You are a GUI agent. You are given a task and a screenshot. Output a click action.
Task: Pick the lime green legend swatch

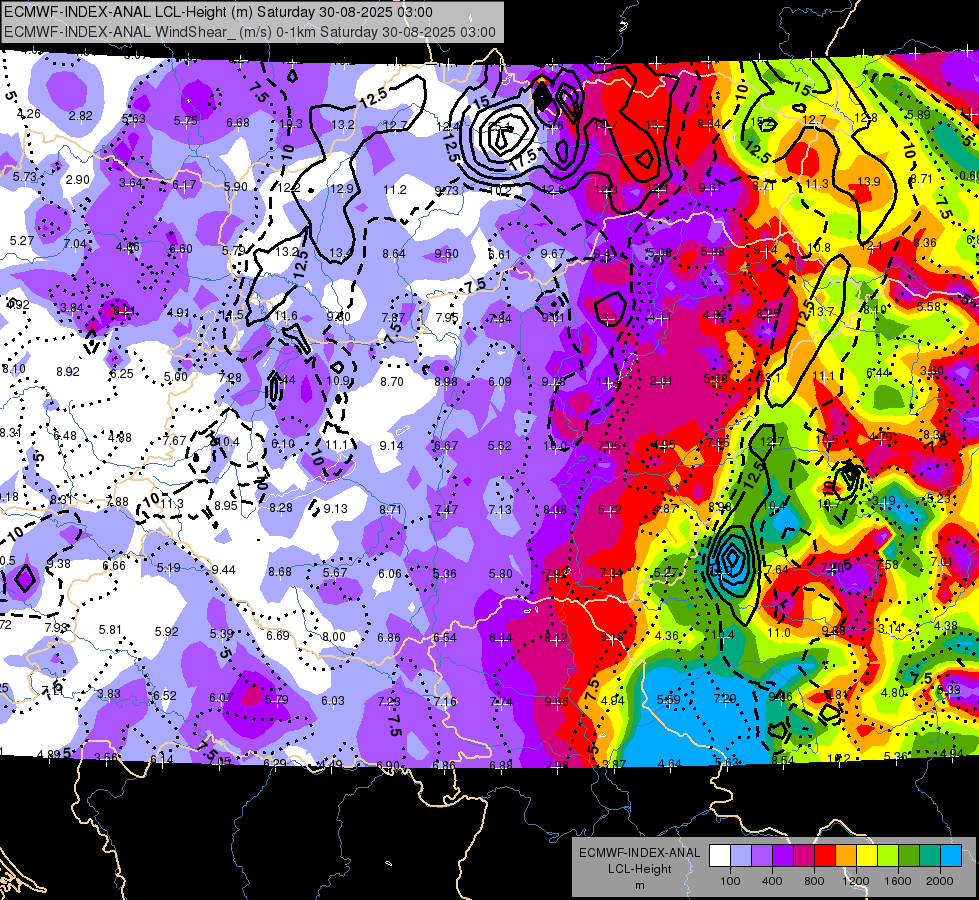point(888,856)
